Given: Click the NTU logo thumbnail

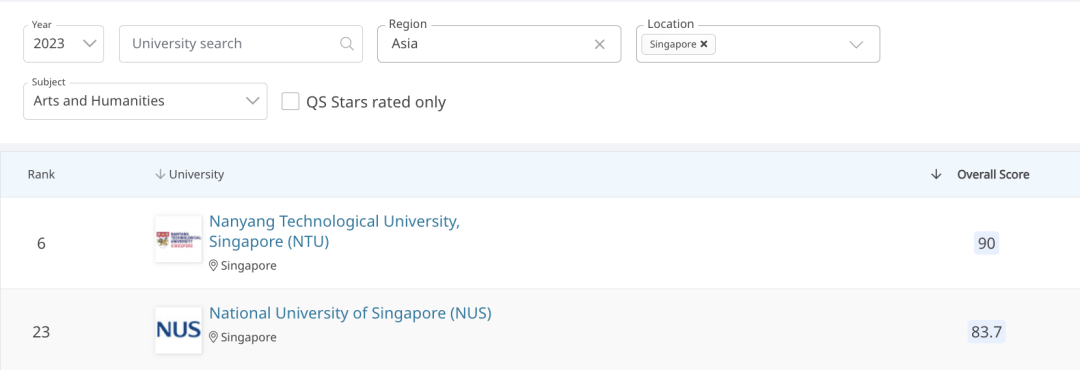Looking at the screenshot, I should click(x=178, y=239).
